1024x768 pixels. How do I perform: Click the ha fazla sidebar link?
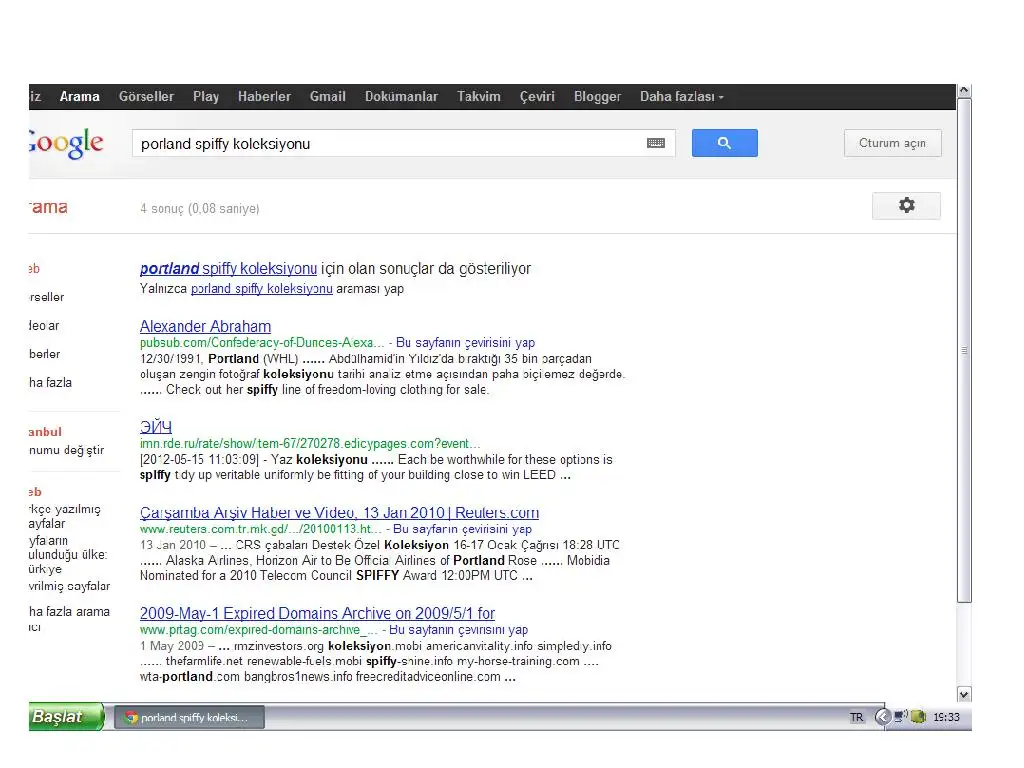click(50, 383)
